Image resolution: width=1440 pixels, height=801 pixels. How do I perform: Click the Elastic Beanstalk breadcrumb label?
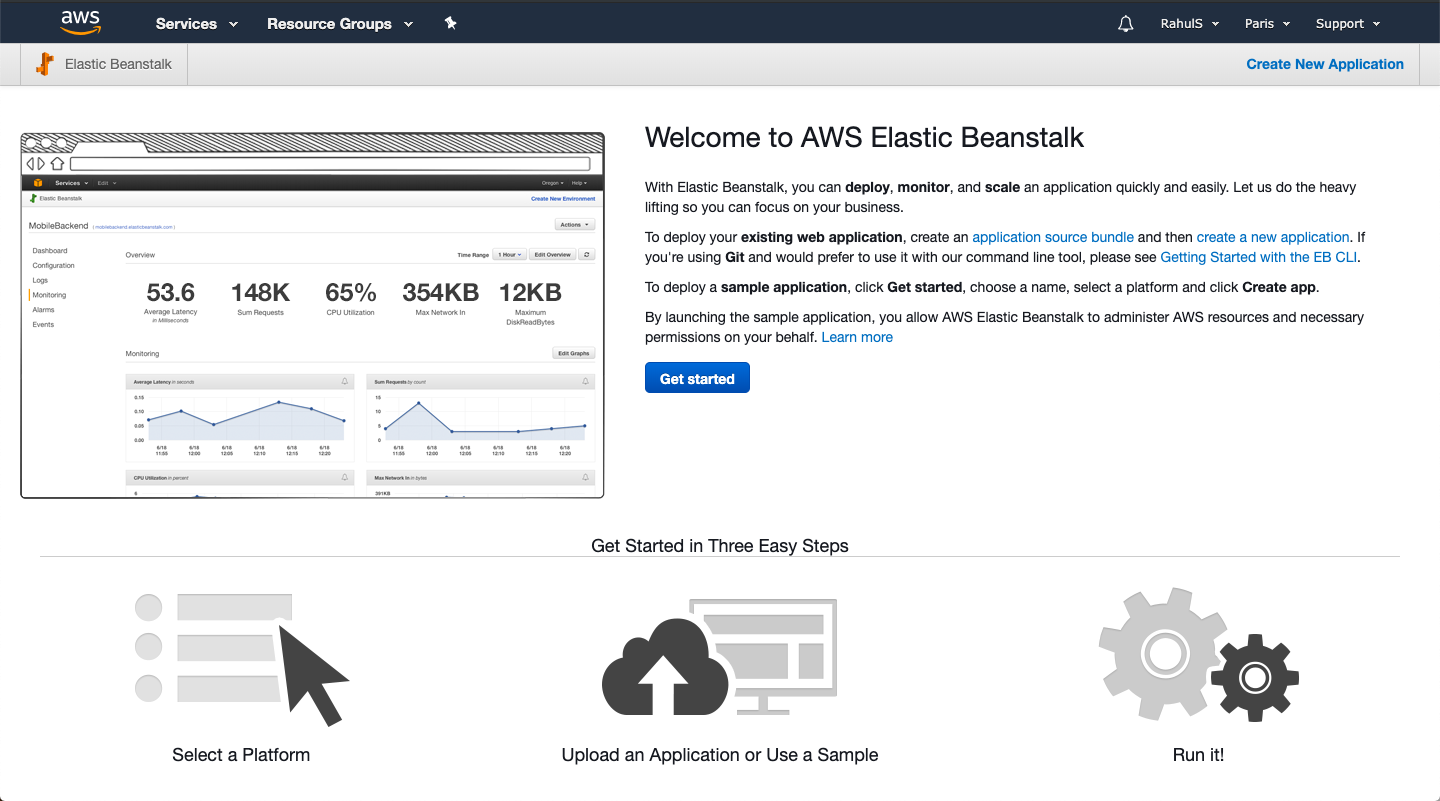coord(118,64)
